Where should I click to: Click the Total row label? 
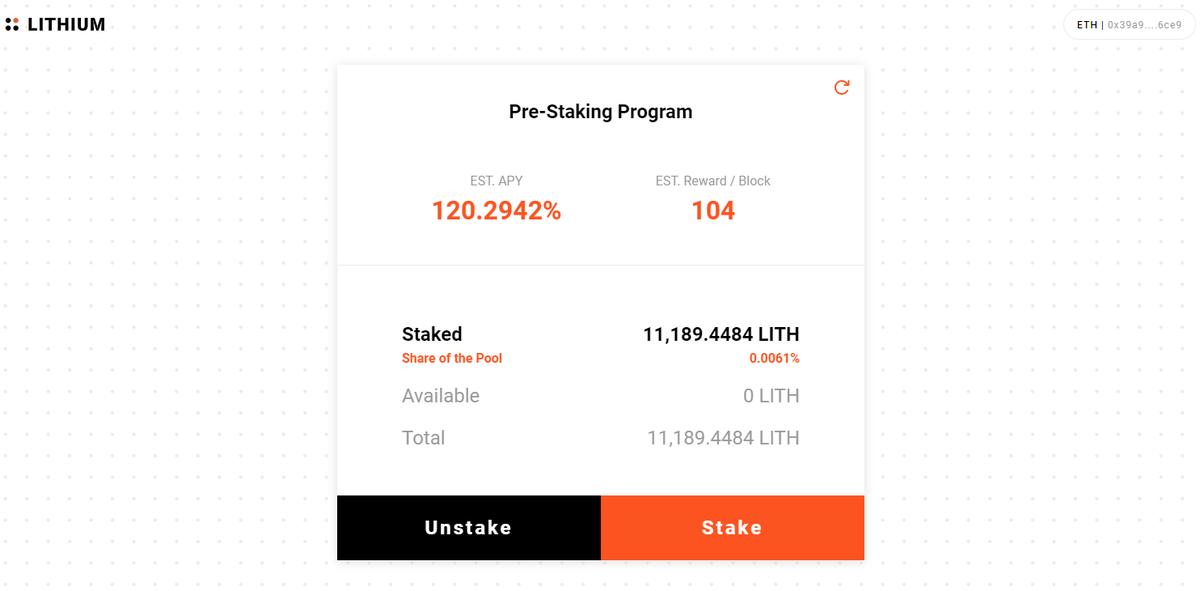[x=424, y=438]
